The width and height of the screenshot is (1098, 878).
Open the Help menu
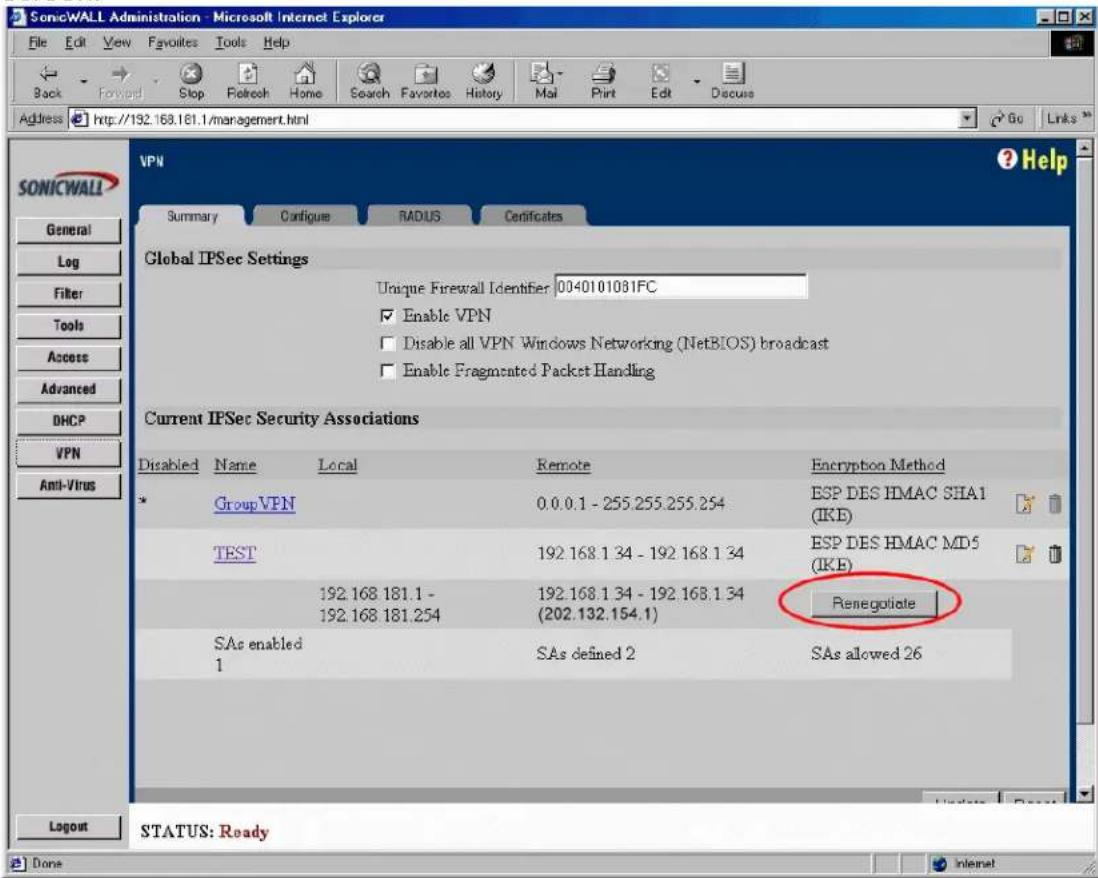(x=276, y=43)
